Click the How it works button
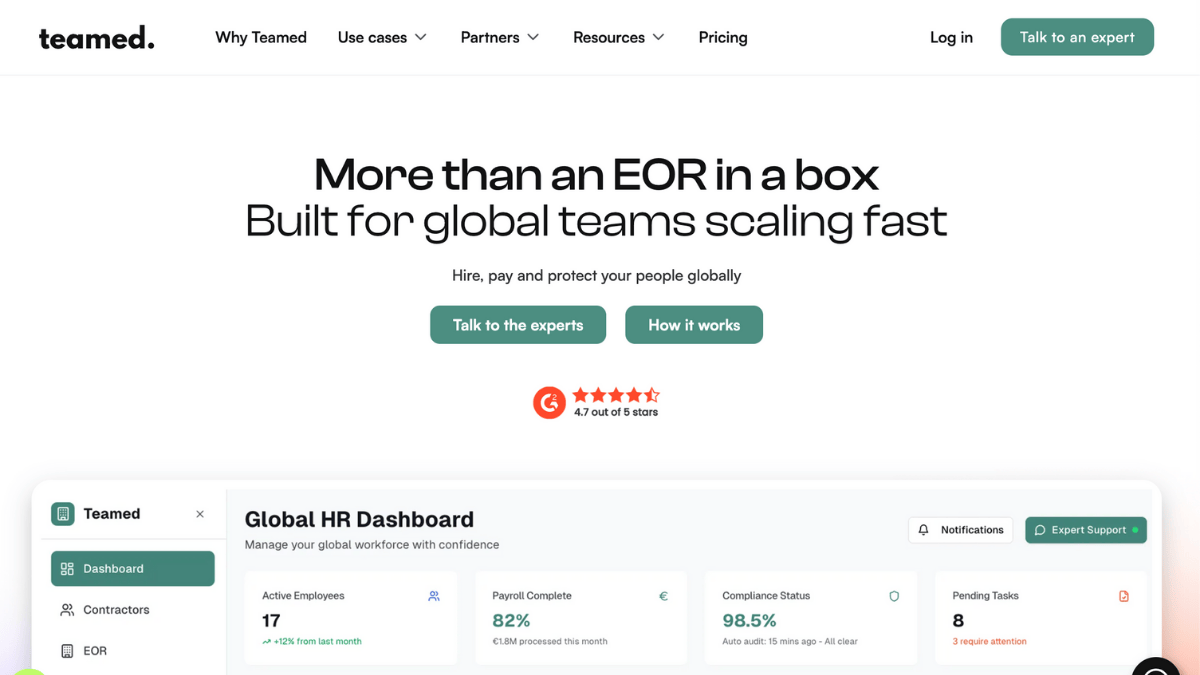This screenshot has height=675, width=1200. (x=694, y=324)
